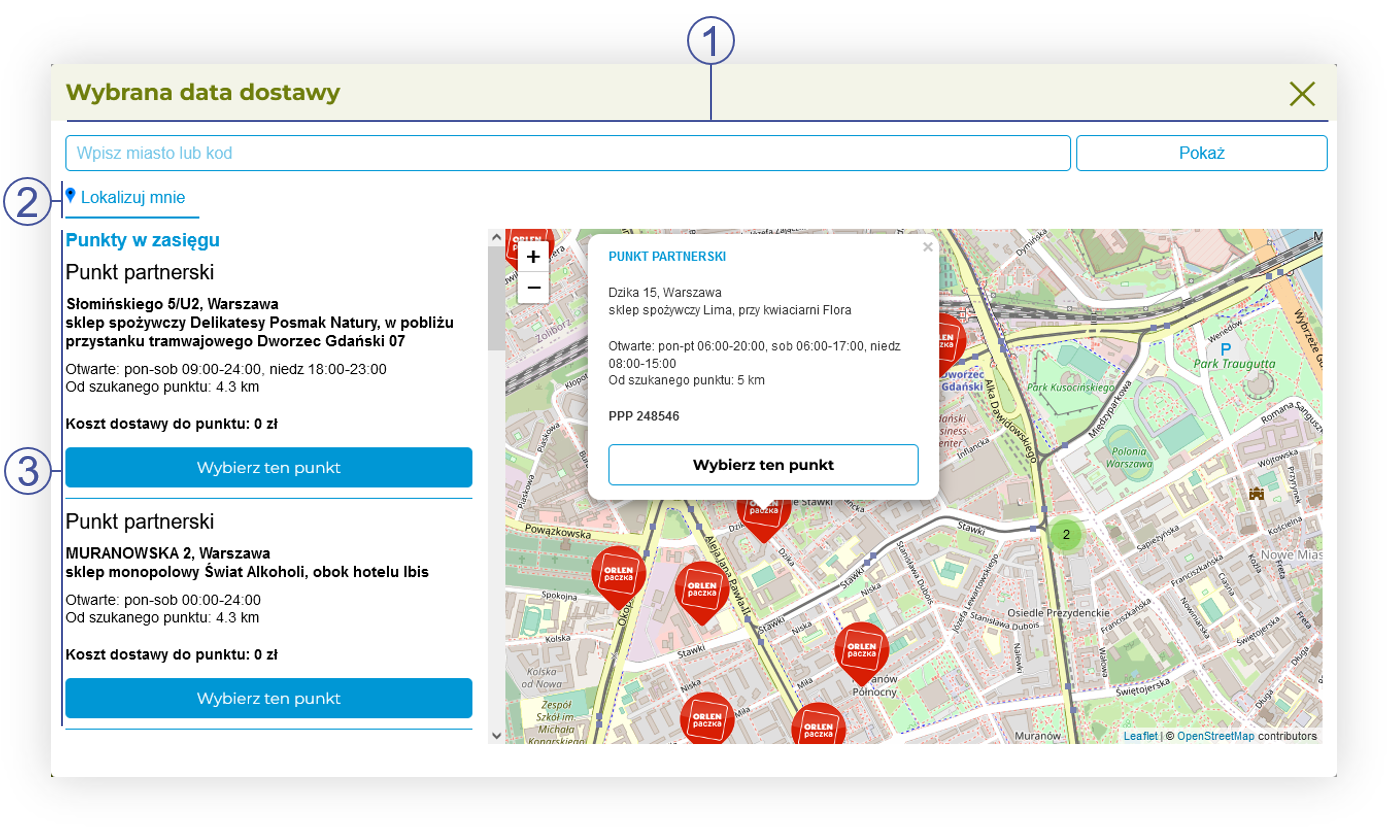Click the points list scrollbar thumb
1392x834 pixels.
(497, 298)
